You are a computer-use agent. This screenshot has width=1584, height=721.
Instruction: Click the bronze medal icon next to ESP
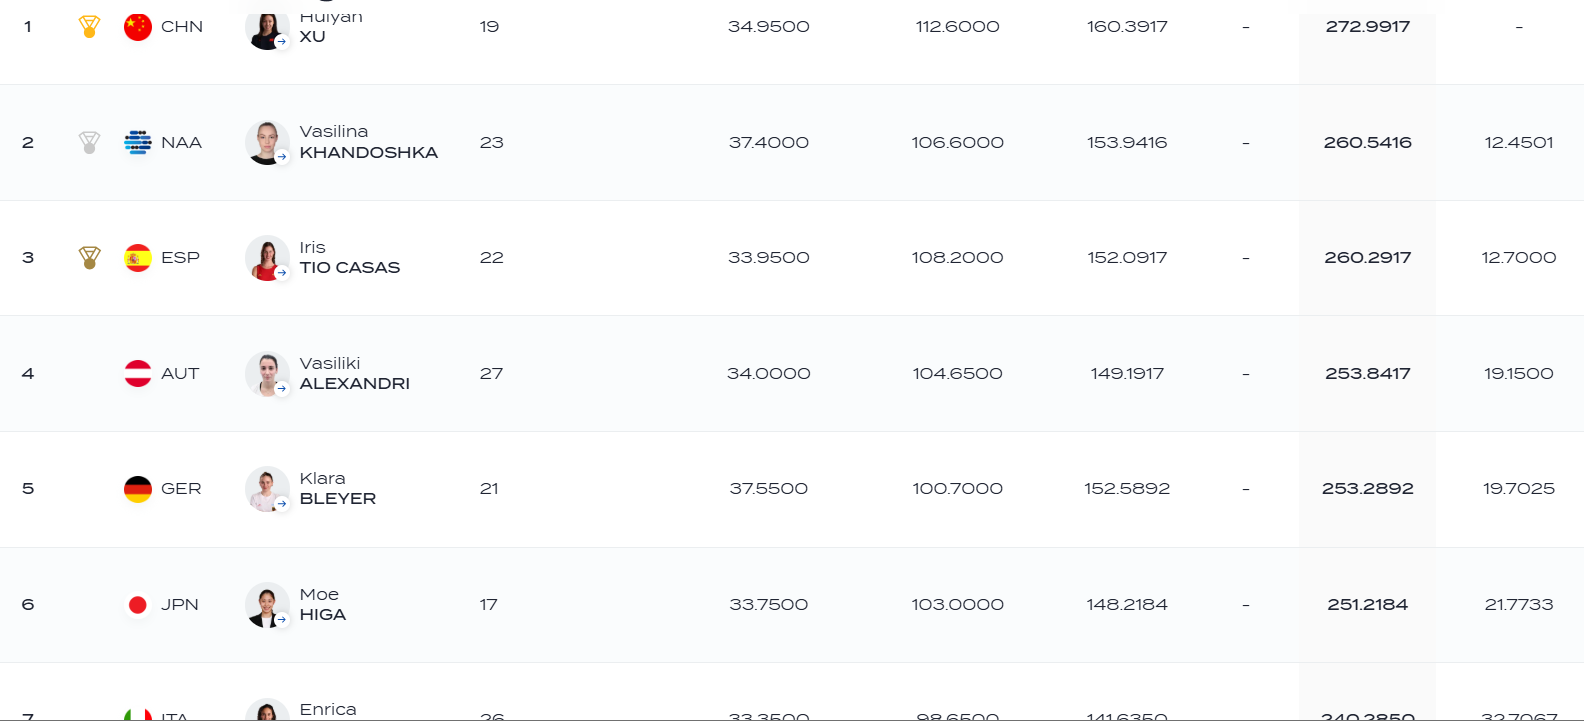[89, 258]
